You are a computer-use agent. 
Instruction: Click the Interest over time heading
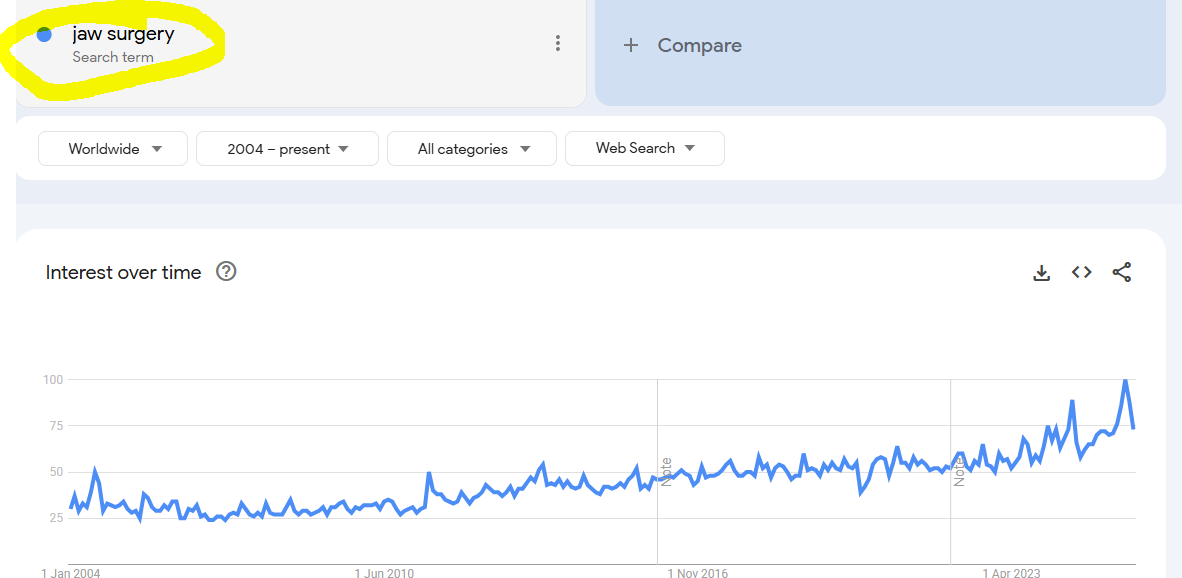tap(123, 272)
